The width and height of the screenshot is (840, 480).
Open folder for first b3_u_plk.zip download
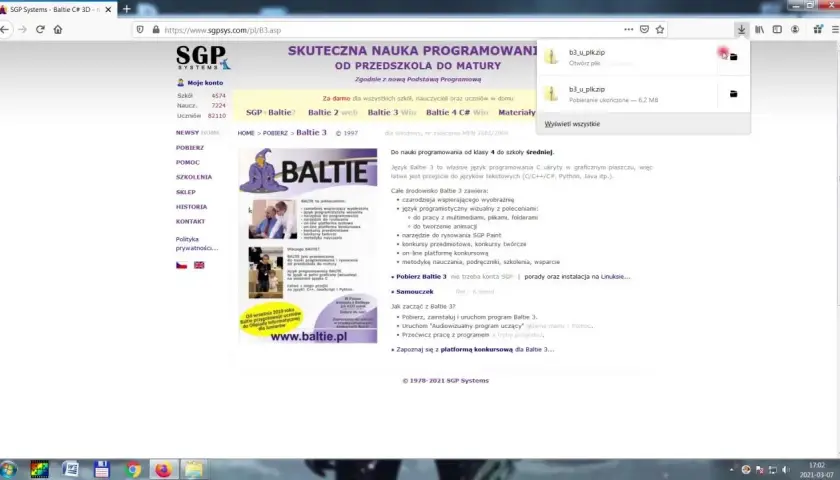tap(733, 57)
